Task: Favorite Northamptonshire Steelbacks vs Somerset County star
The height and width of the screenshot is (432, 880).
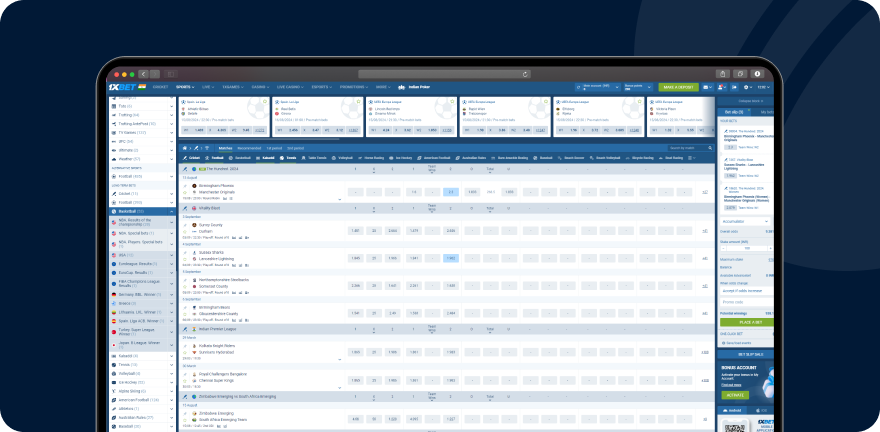Action: [x=185, y=286]
